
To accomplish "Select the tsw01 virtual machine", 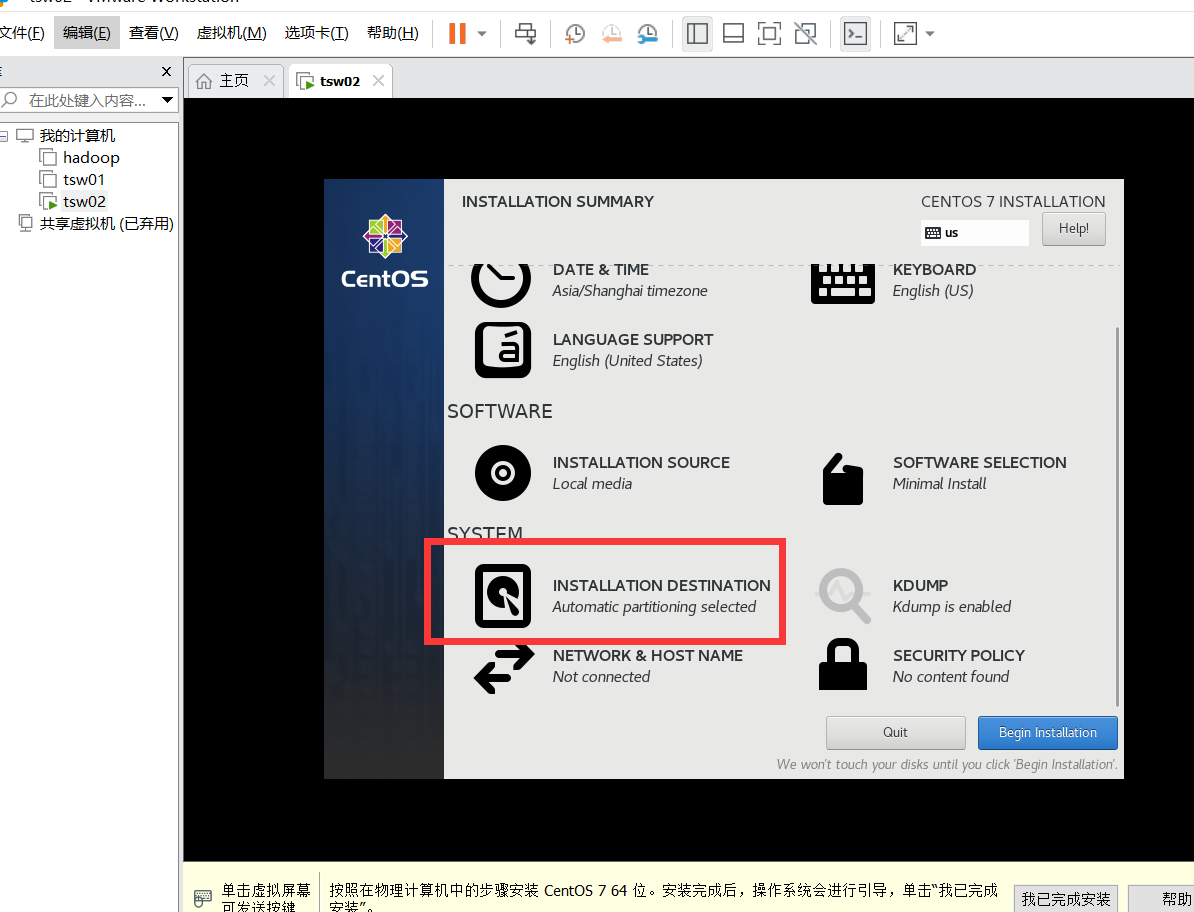I will pos(84,180).
